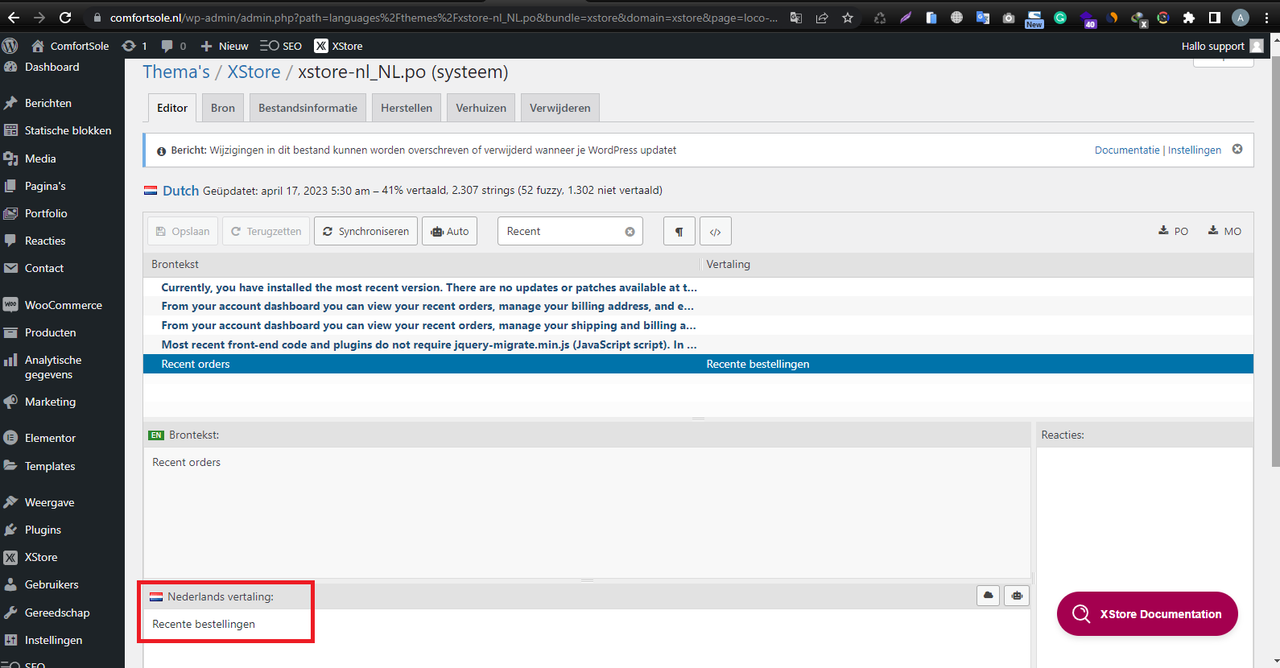The height and width of the screenshot is (668, 1280).
Task: Open ComfortSole site link in admin bar
Action: point(70,46)
